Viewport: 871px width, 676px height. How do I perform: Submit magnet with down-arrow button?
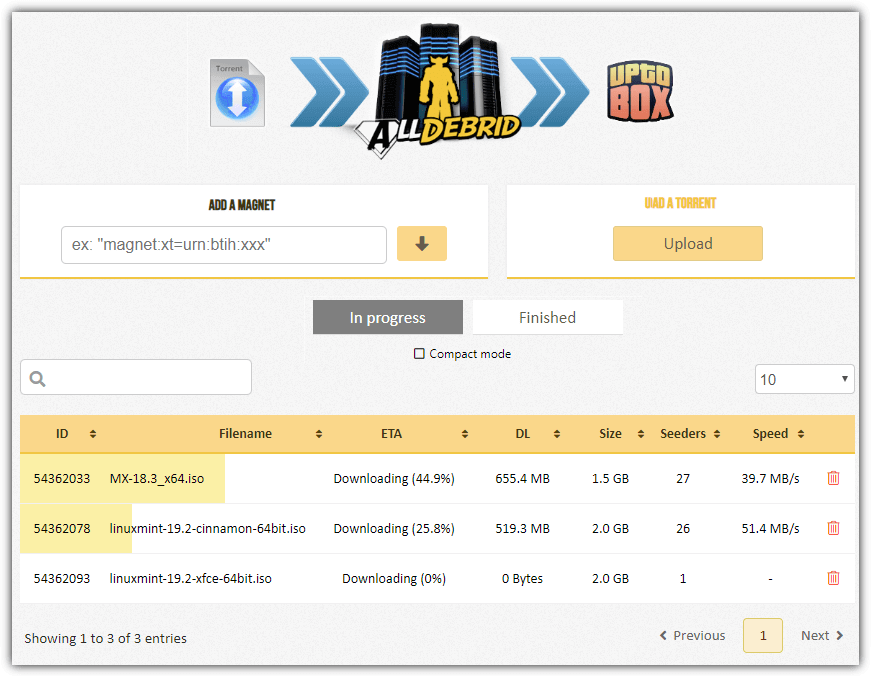pyautogui.click(x=422, y=243)
